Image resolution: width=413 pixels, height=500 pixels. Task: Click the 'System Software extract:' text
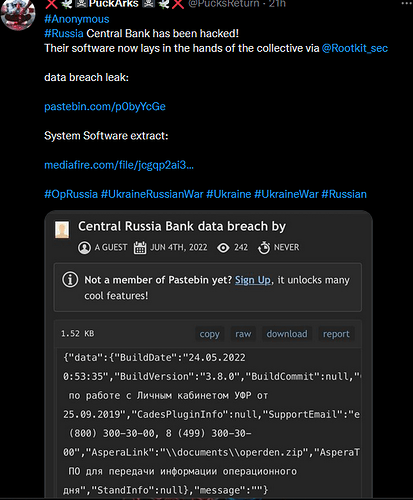(x=106, y=136)
